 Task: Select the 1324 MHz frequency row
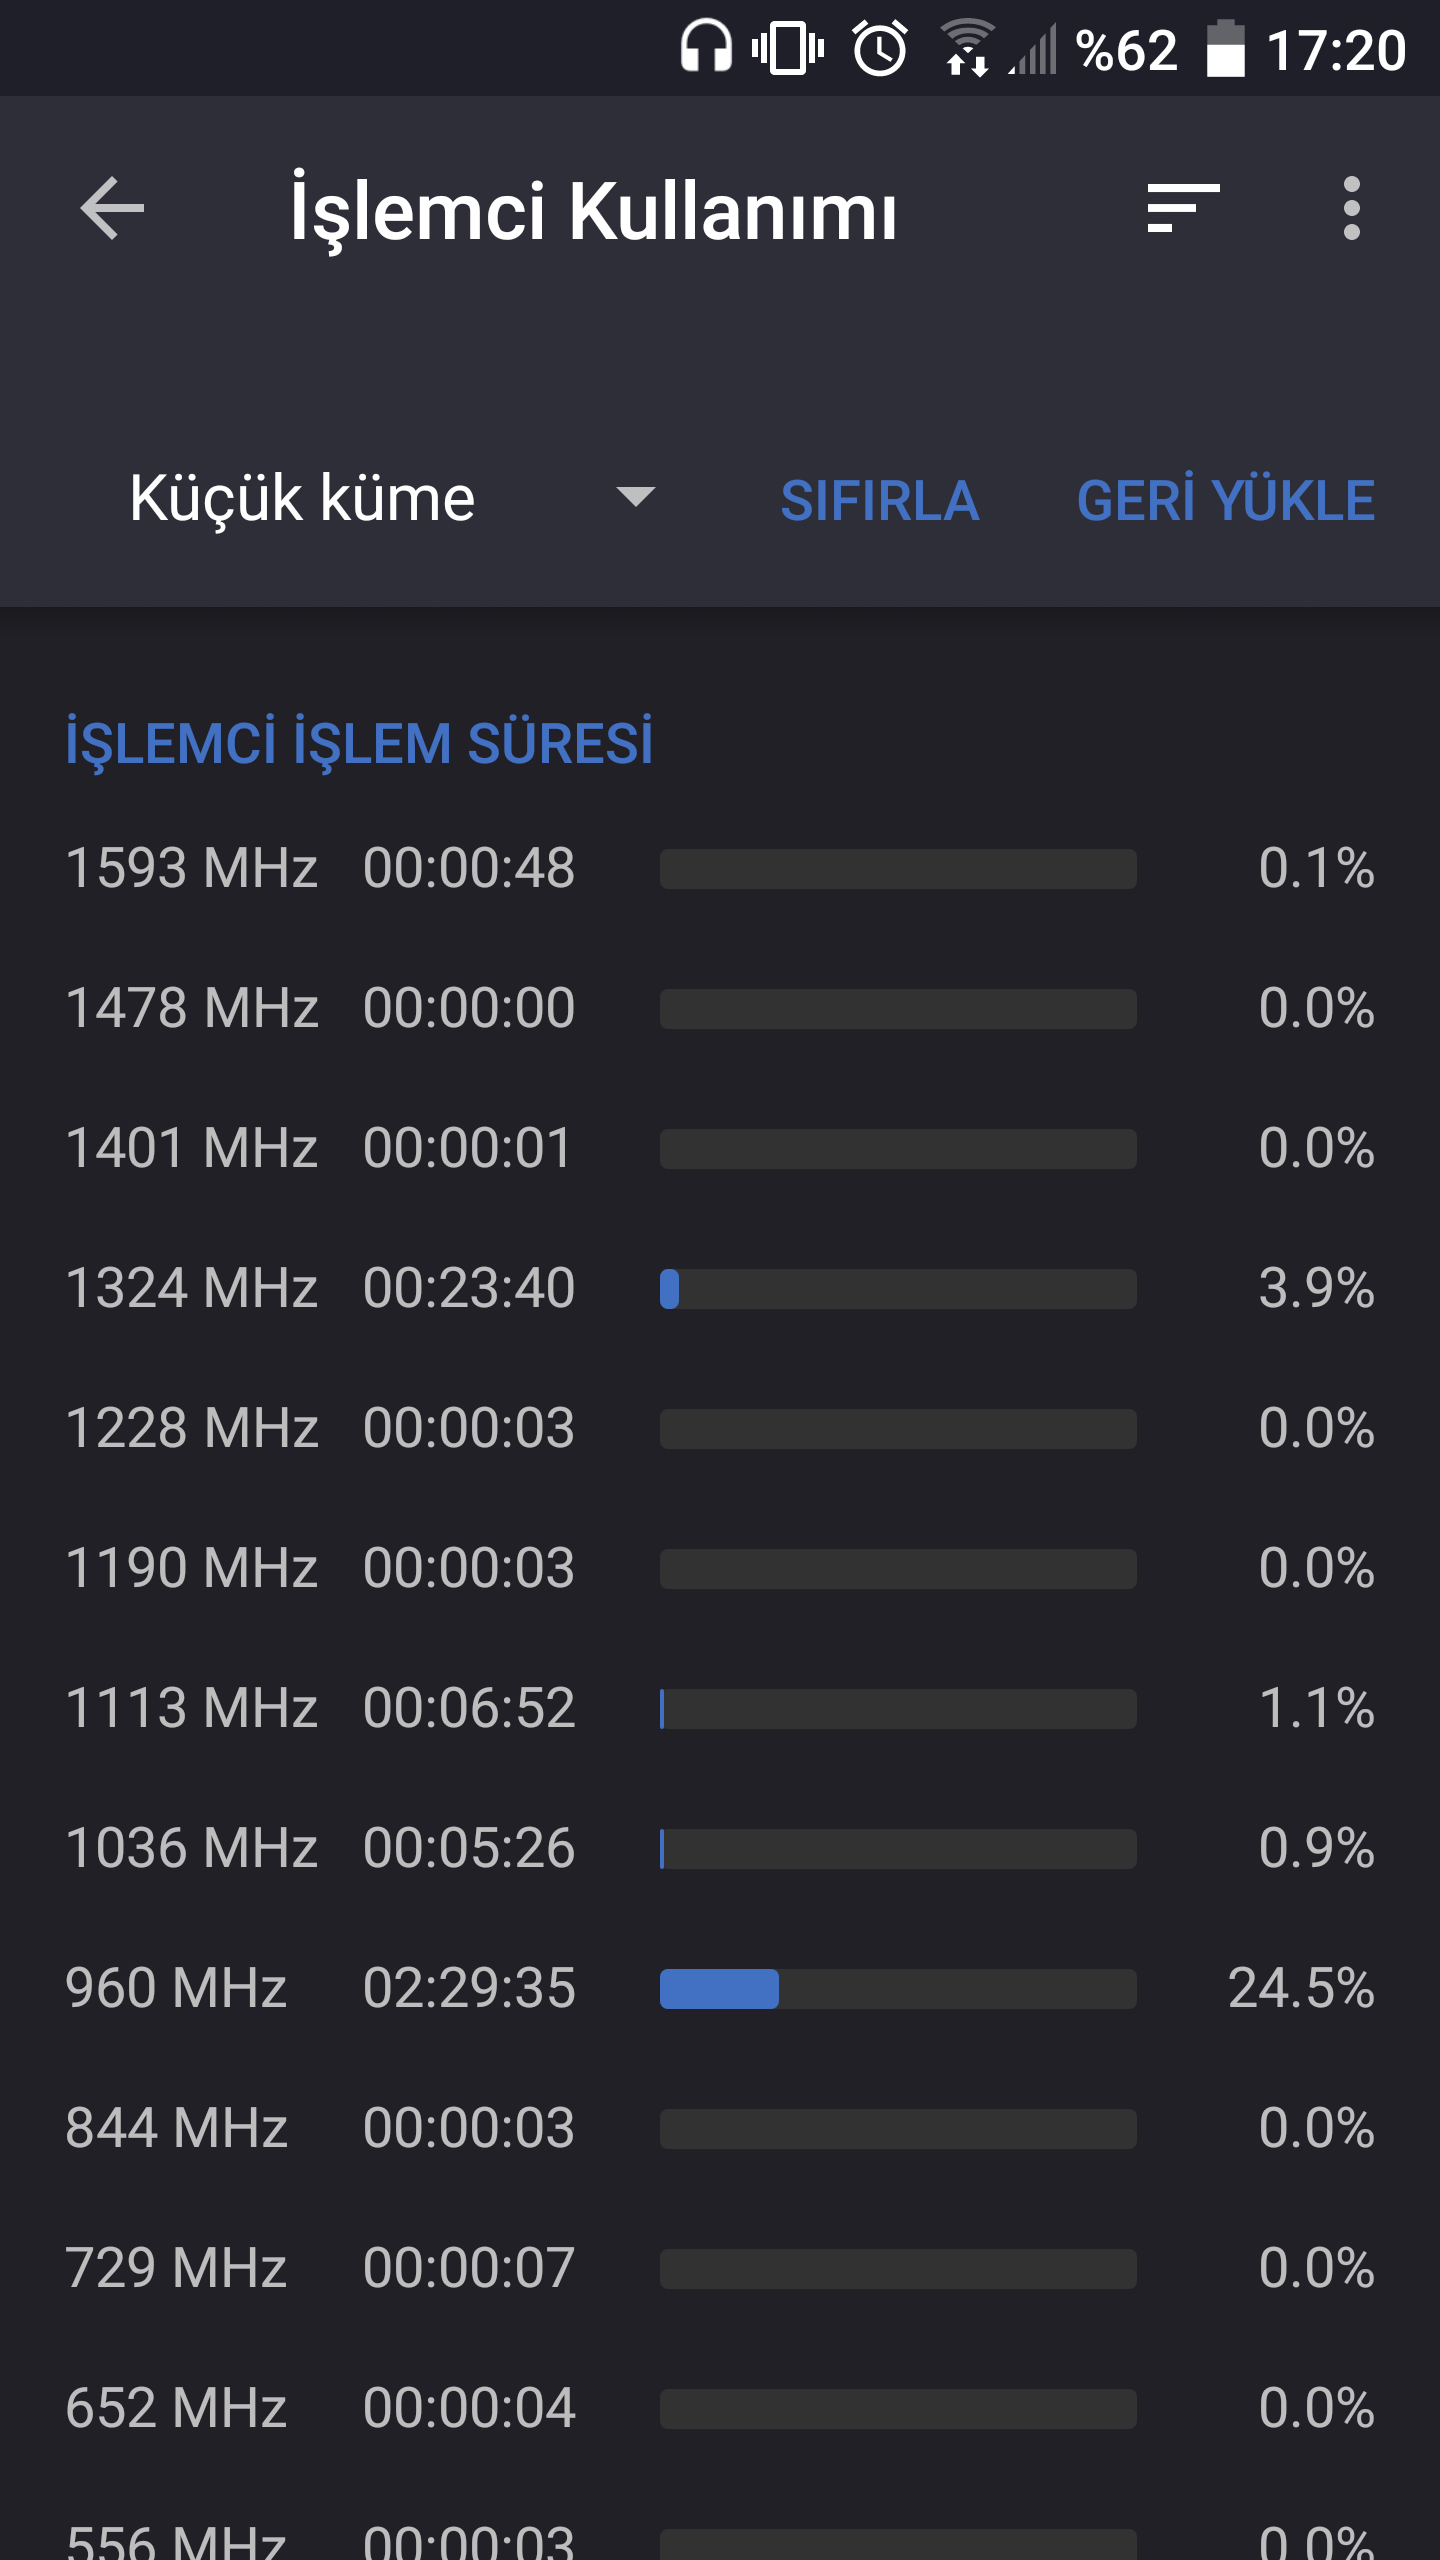click(720, 1288)
